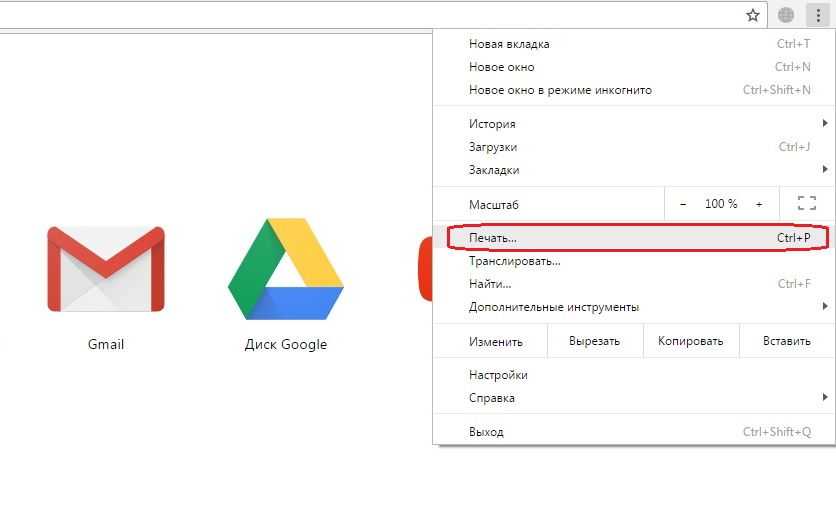Expand Дополнительные инструменты submenu
The height and width of the screenshot is (516, 836).
click(634, 307)
